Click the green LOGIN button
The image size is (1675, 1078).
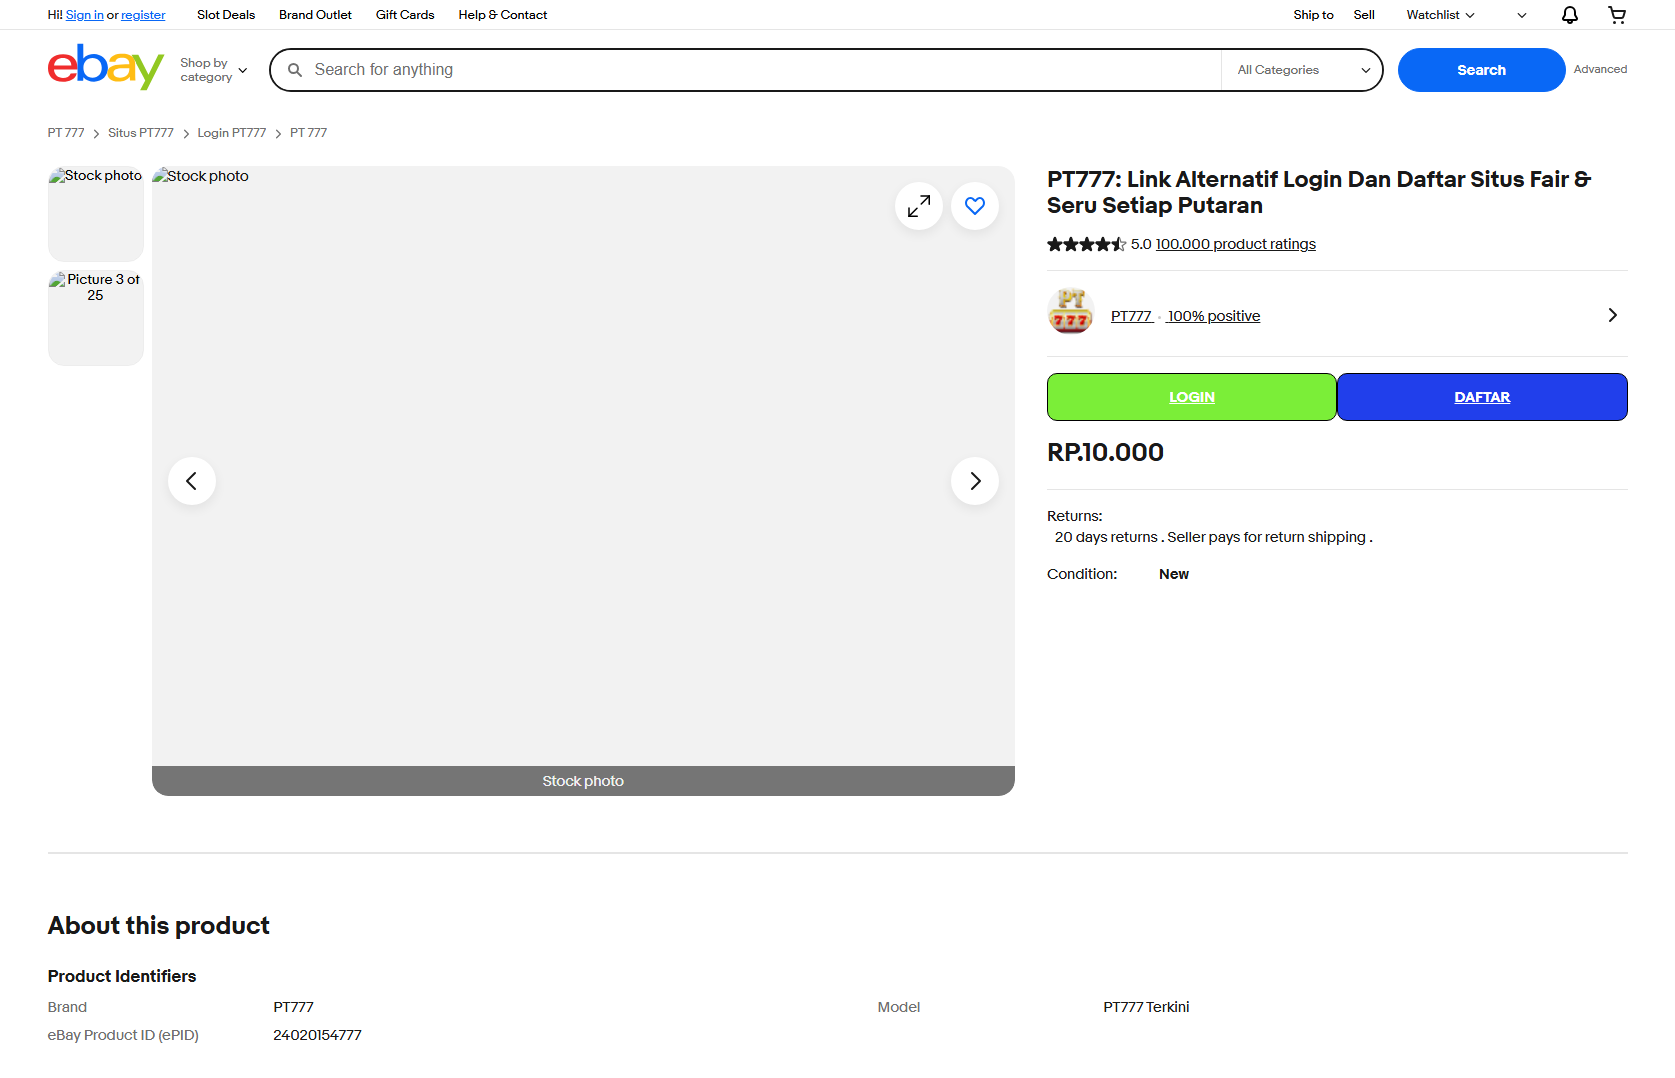[x=1192, y=397]
